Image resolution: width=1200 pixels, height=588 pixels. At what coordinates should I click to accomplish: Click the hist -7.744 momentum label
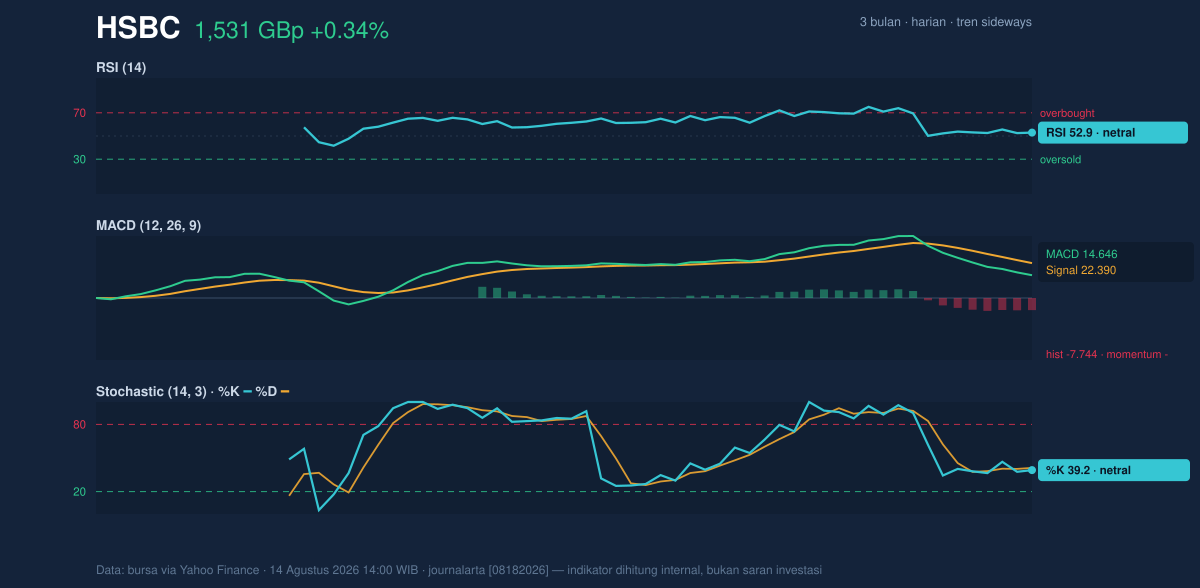tap(1107, 354)
